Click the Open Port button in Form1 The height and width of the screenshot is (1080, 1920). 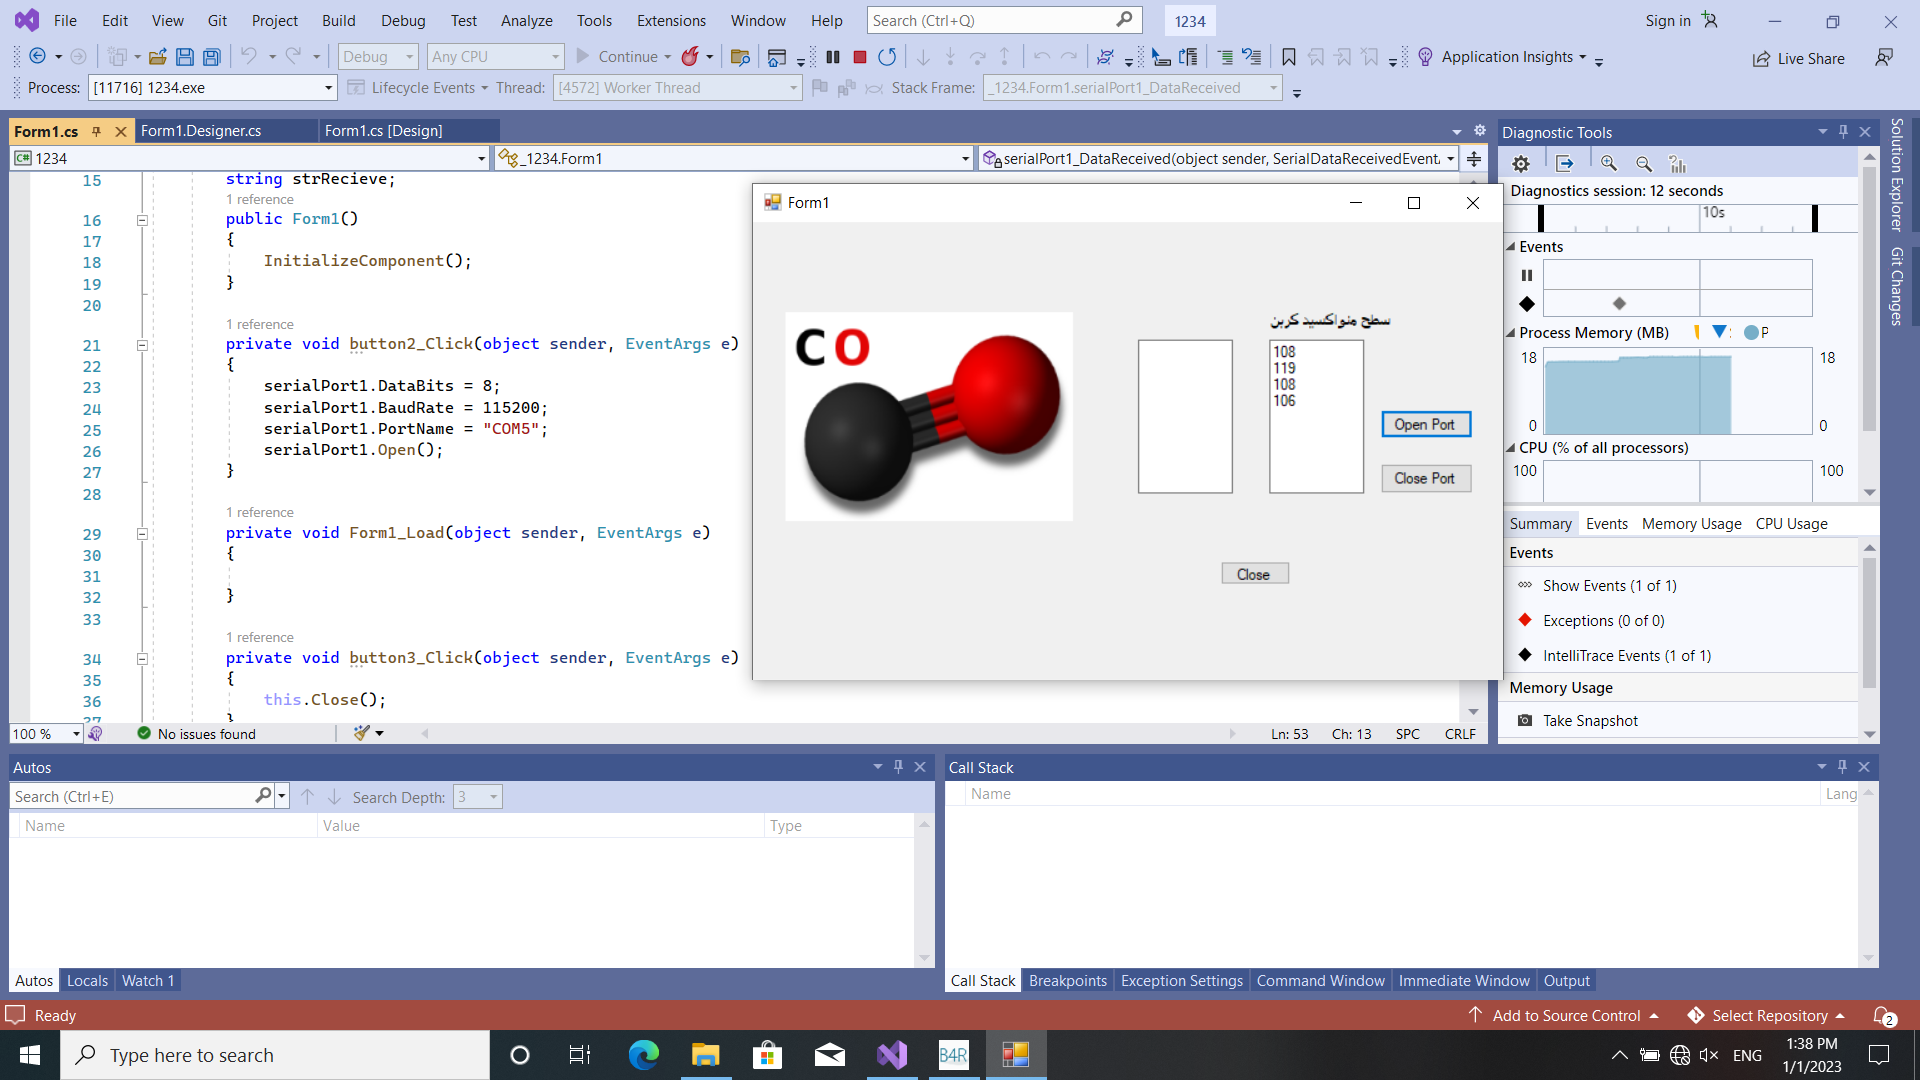click(x=1426, y=423)
